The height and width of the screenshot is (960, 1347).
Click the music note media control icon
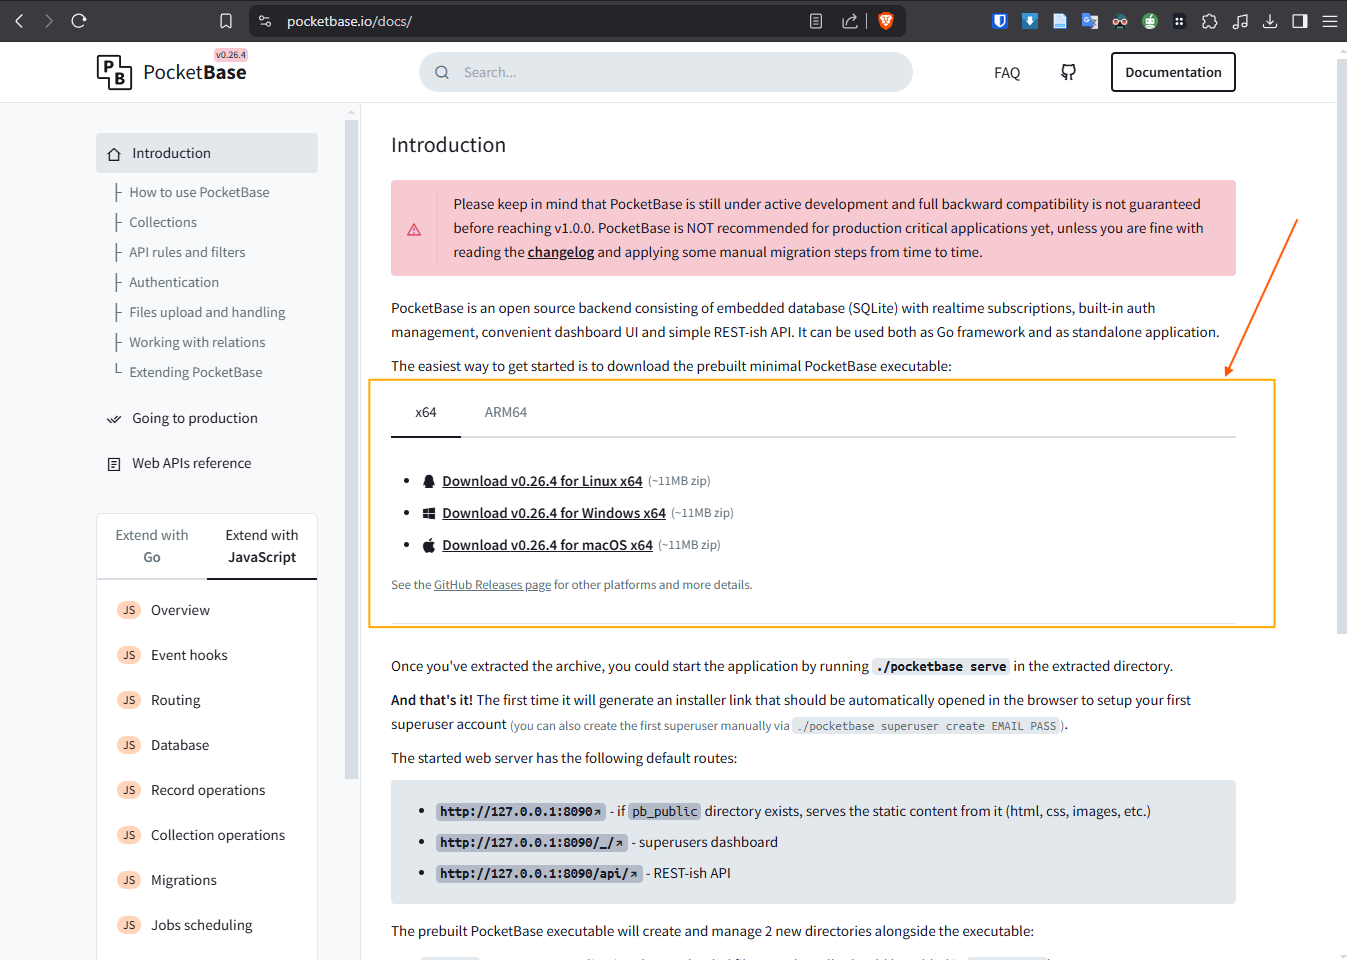[x=1240, y=21]
